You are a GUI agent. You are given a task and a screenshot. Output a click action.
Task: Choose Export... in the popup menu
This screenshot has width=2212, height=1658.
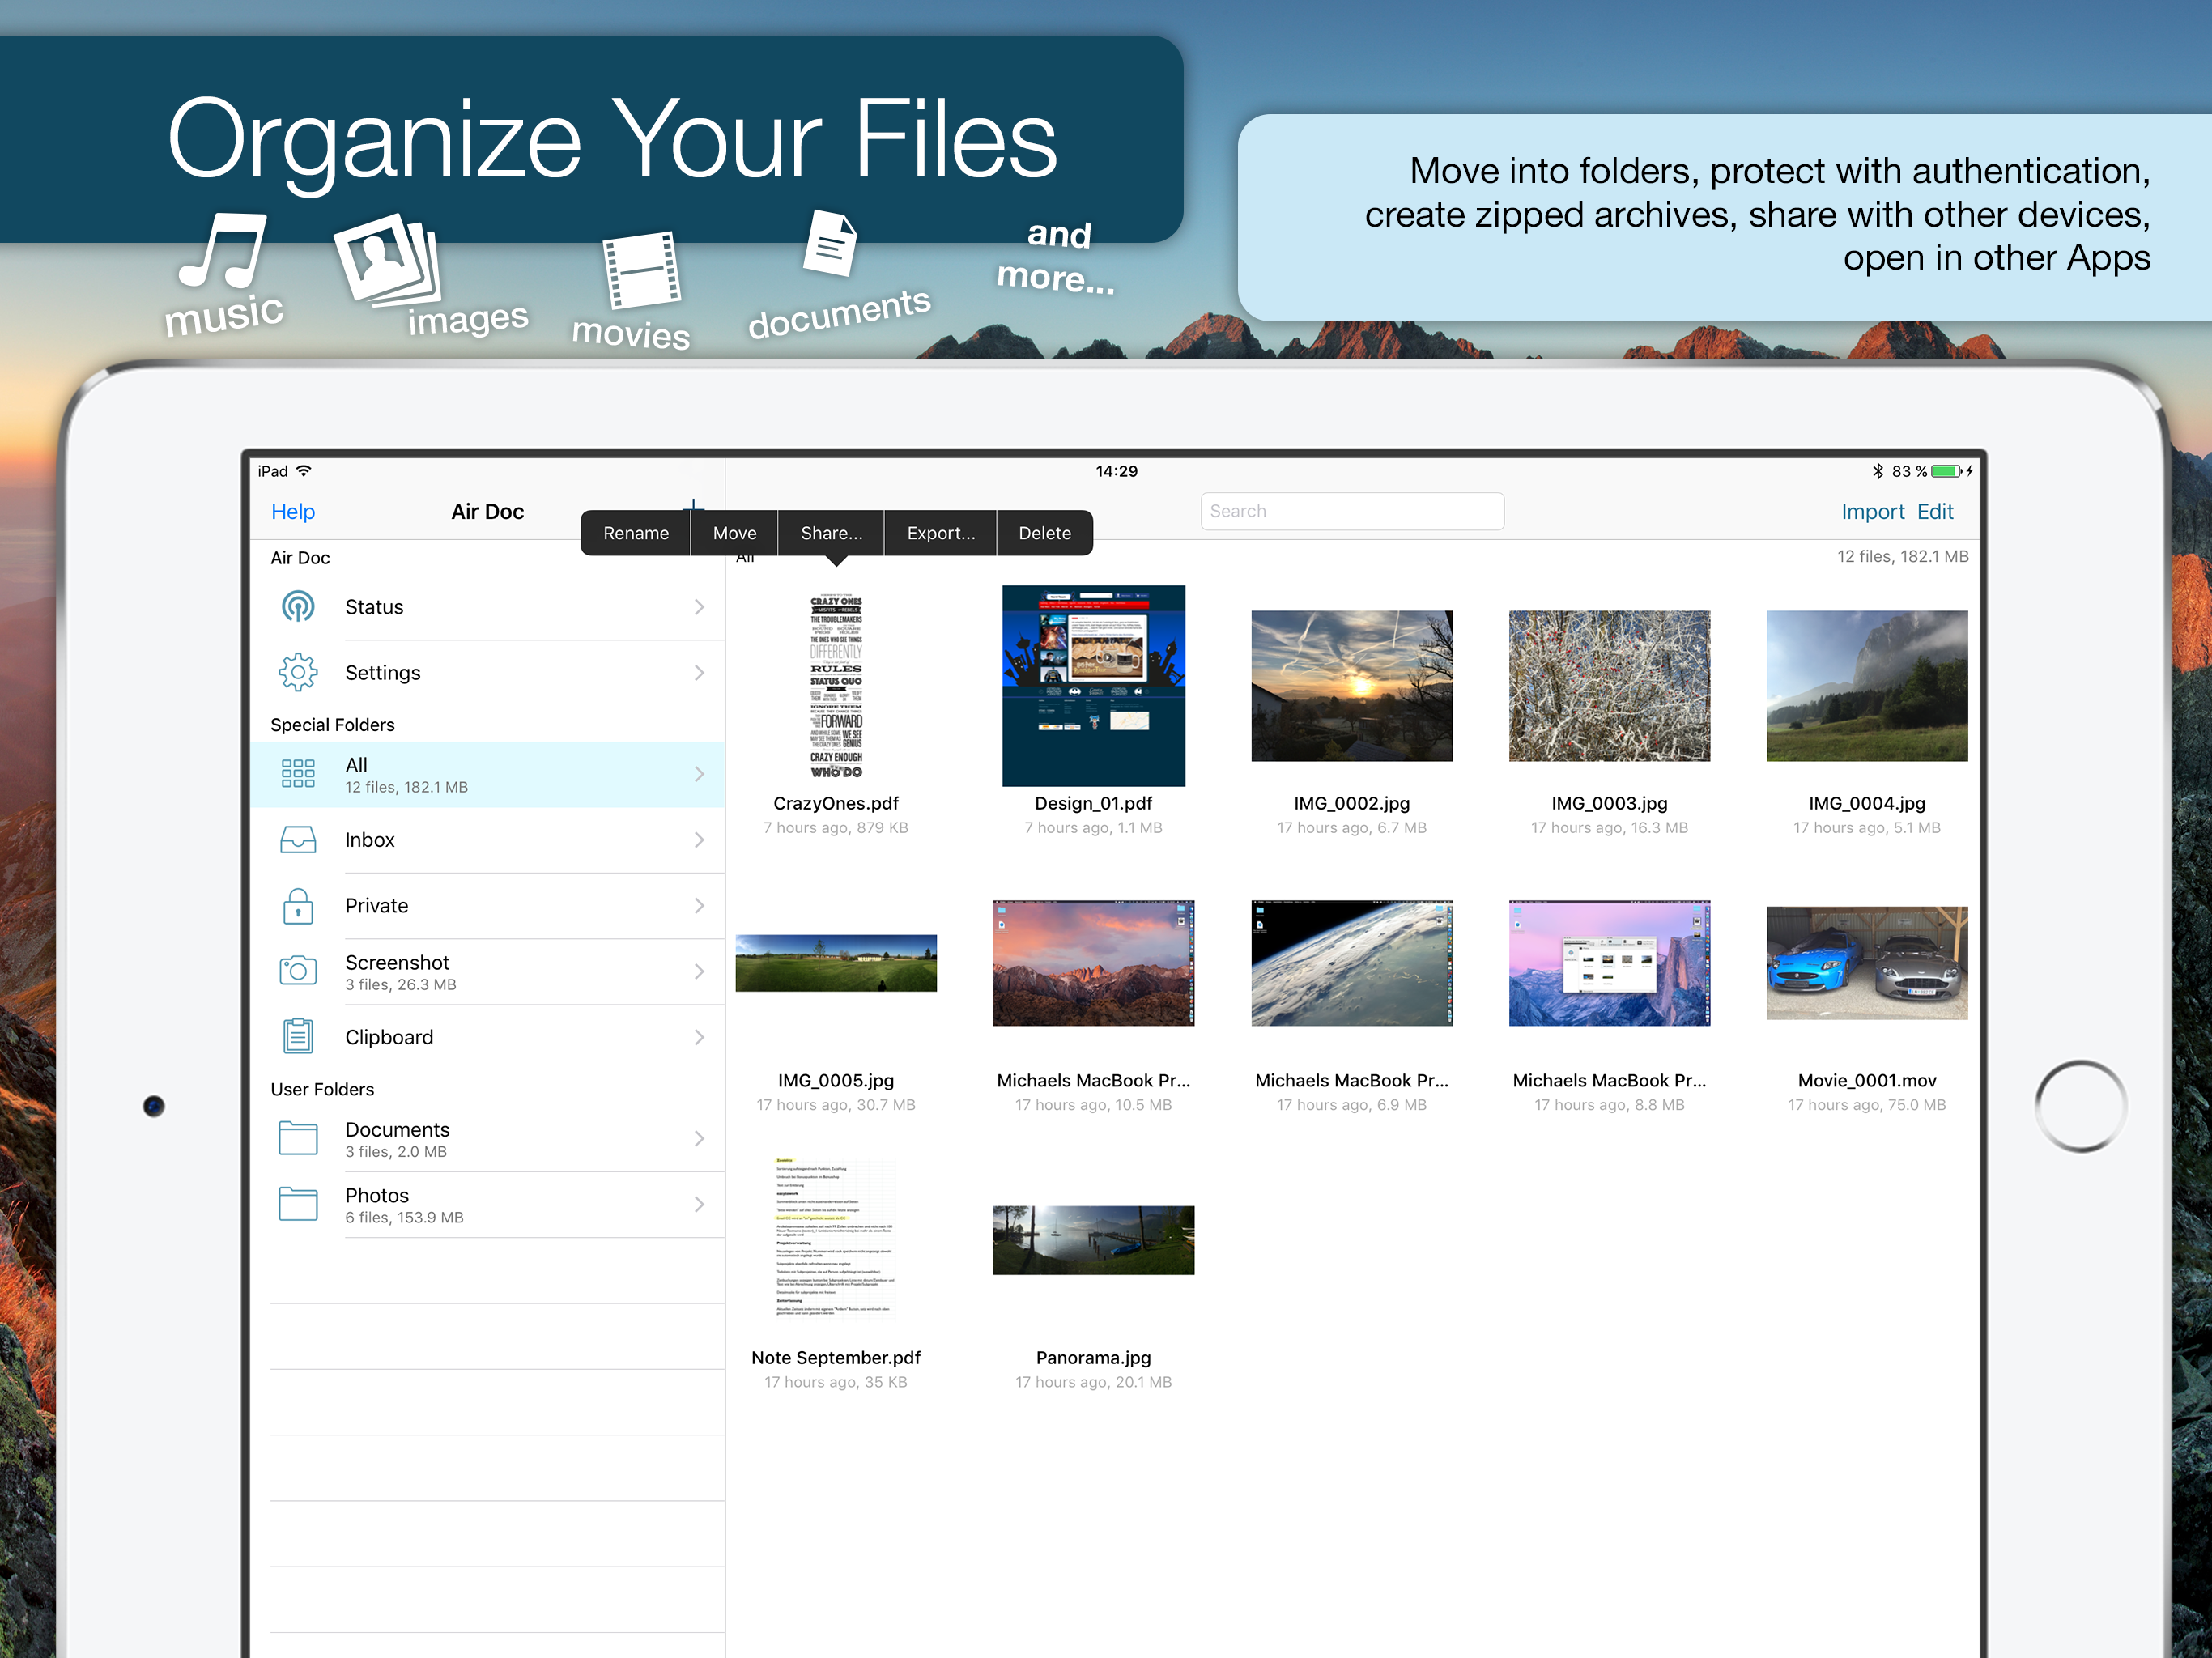tap(940, 533)
